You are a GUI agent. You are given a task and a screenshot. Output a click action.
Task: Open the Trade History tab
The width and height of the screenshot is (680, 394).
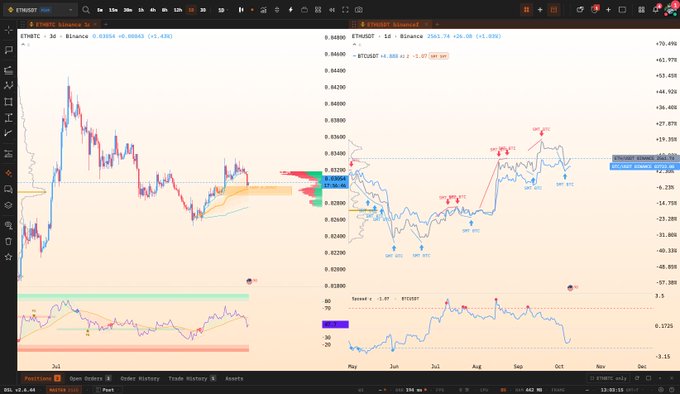click(192, 378)
